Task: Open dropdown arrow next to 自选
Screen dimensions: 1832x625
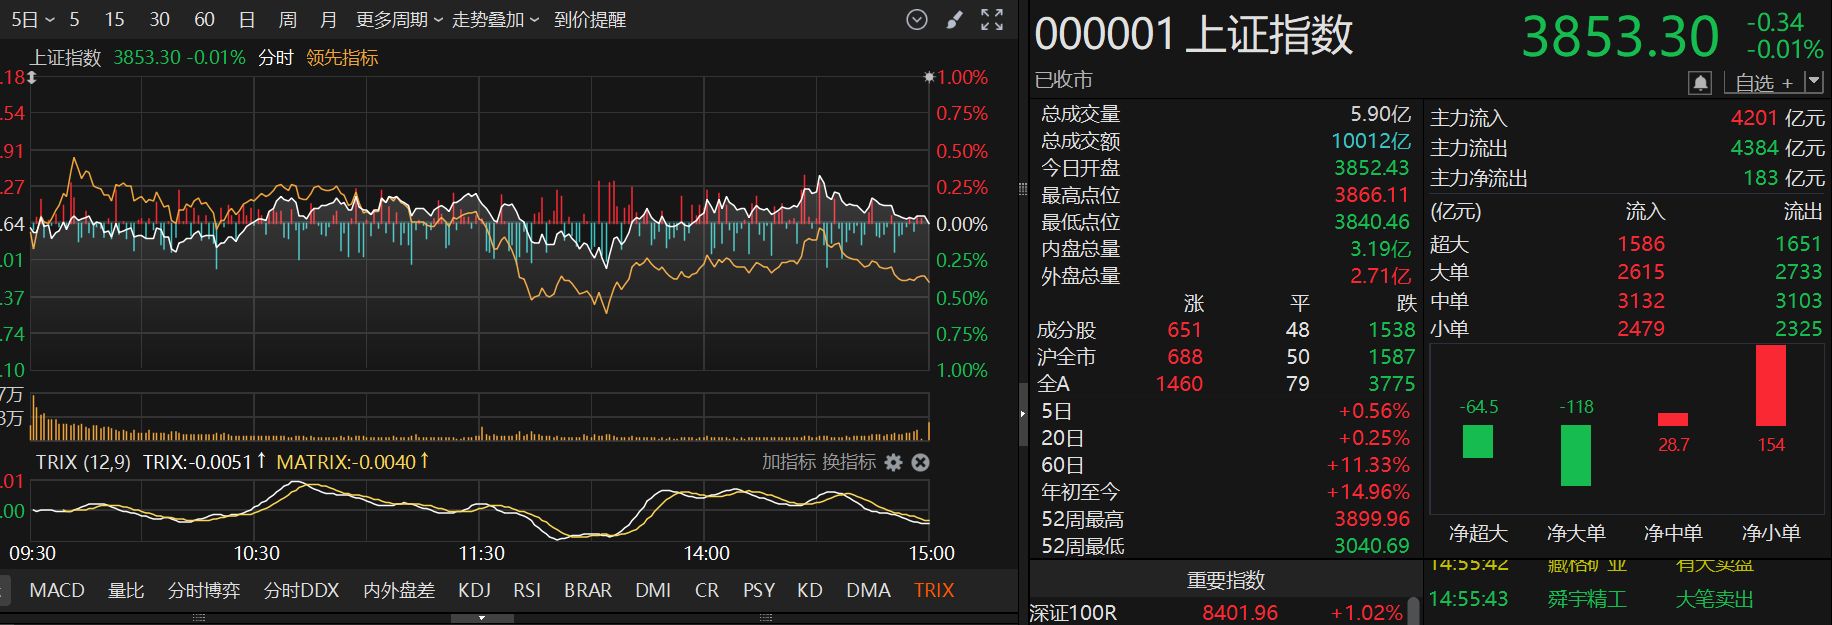Action: click(1814, 83)
